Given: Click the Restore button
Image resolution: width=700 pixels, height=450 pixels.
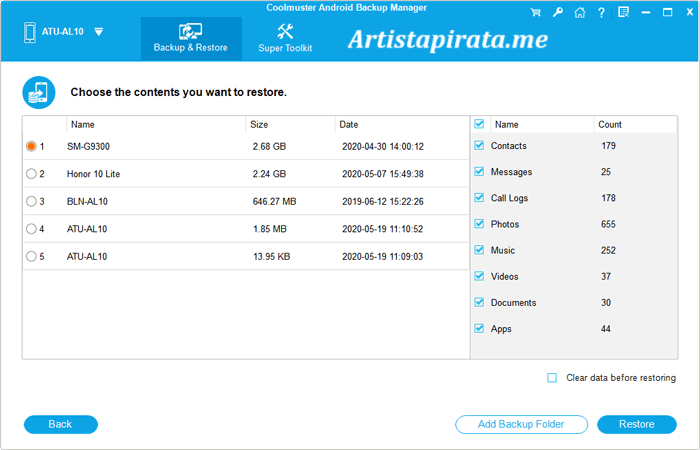Looking at the screenshot, I should point(637,424).
